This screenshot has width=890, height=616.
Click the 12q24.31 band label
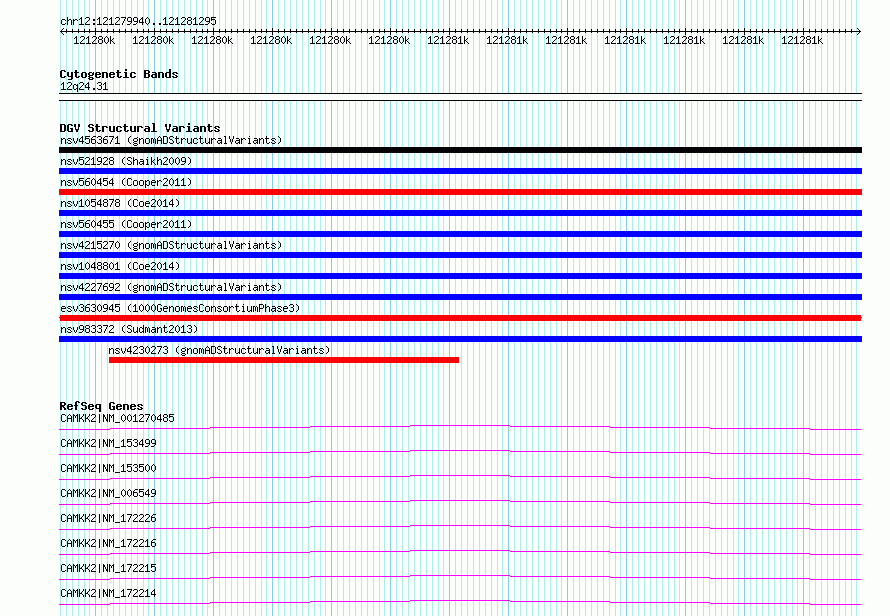click(83, 86)
